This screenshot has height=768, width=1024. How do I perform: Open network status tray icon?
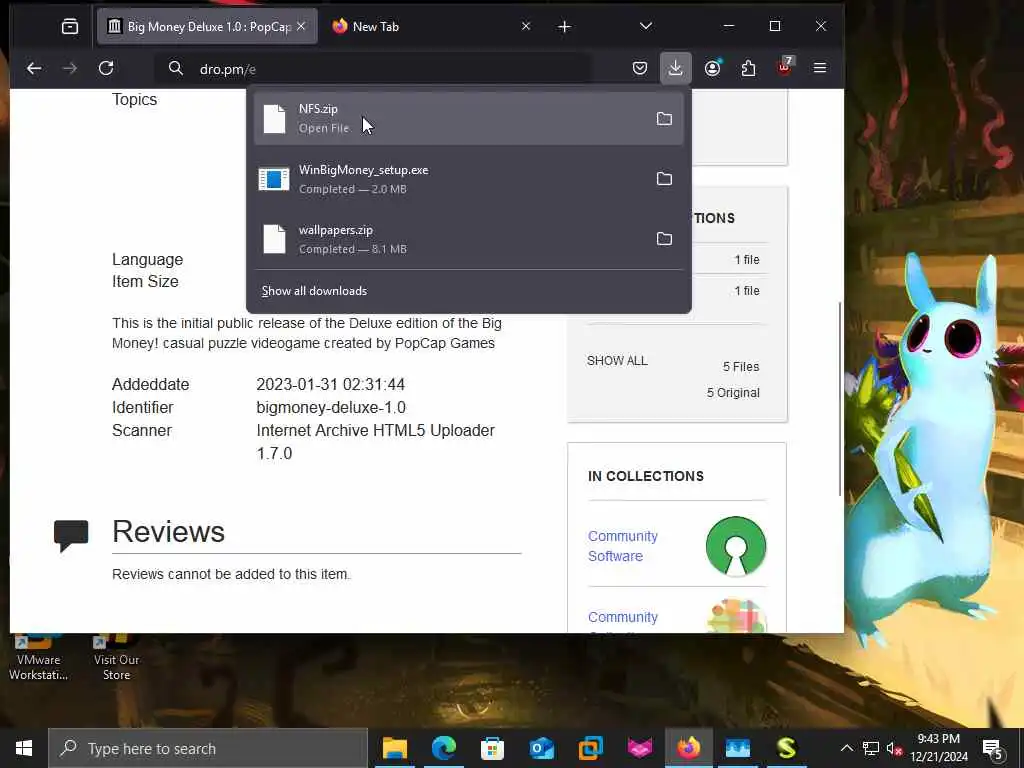click(871, 748)
